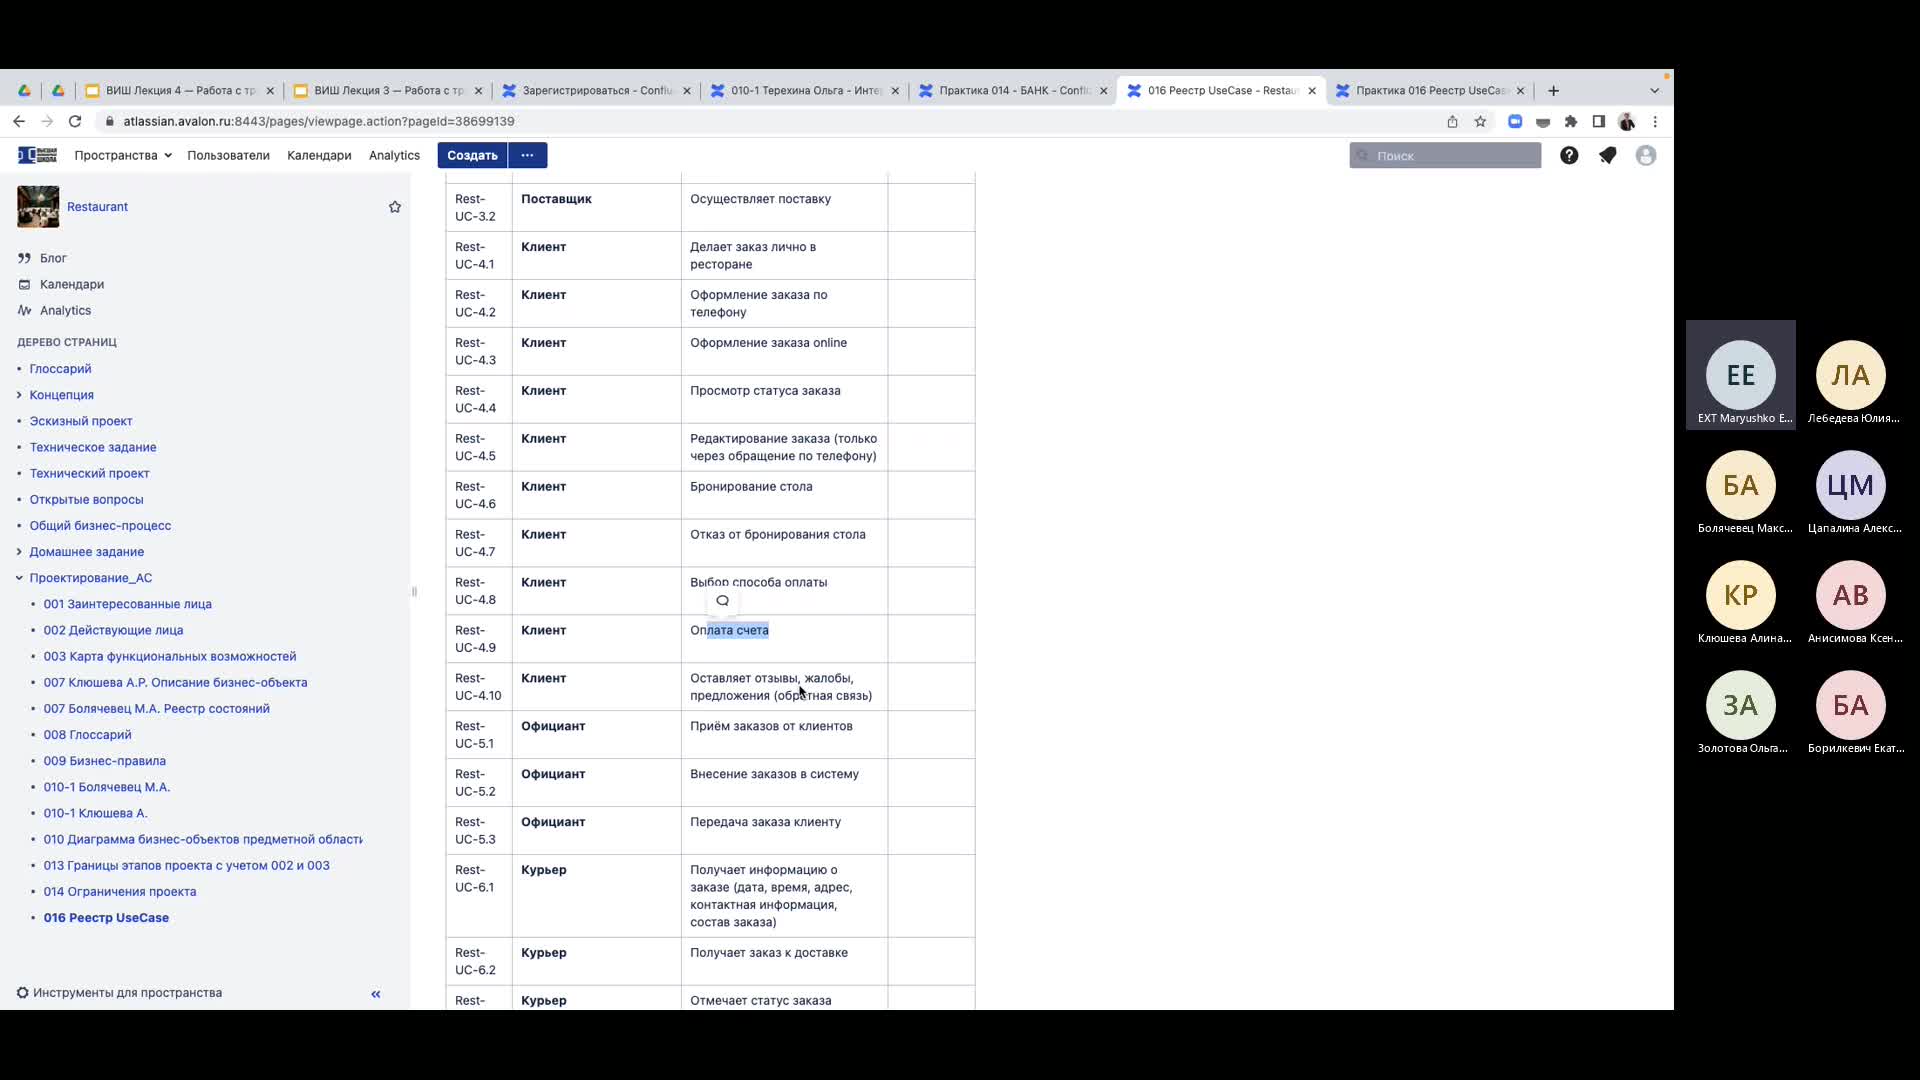Image resolution: width=1920 pixels, height=1080 pixels.
Task: Select Цапалина participant avatar ЦМ
Action: [1850, 485]
